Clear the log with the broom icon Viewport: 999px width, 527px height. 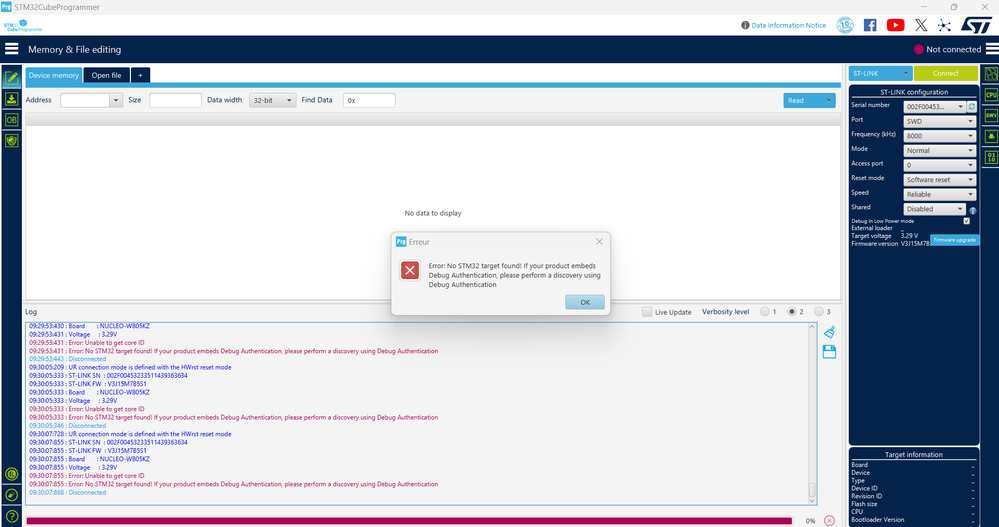829,332
